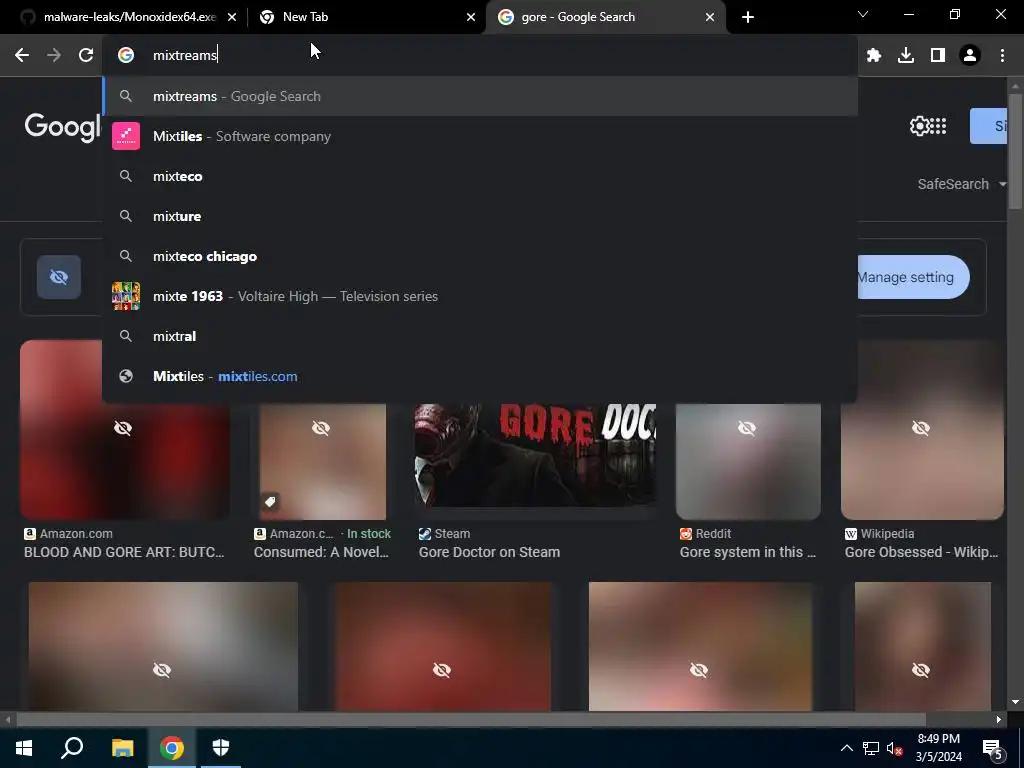Screen dimensions: 1024x768
Task: Click the Gore Doctor game thumbnail
Action: click(536, 455)
